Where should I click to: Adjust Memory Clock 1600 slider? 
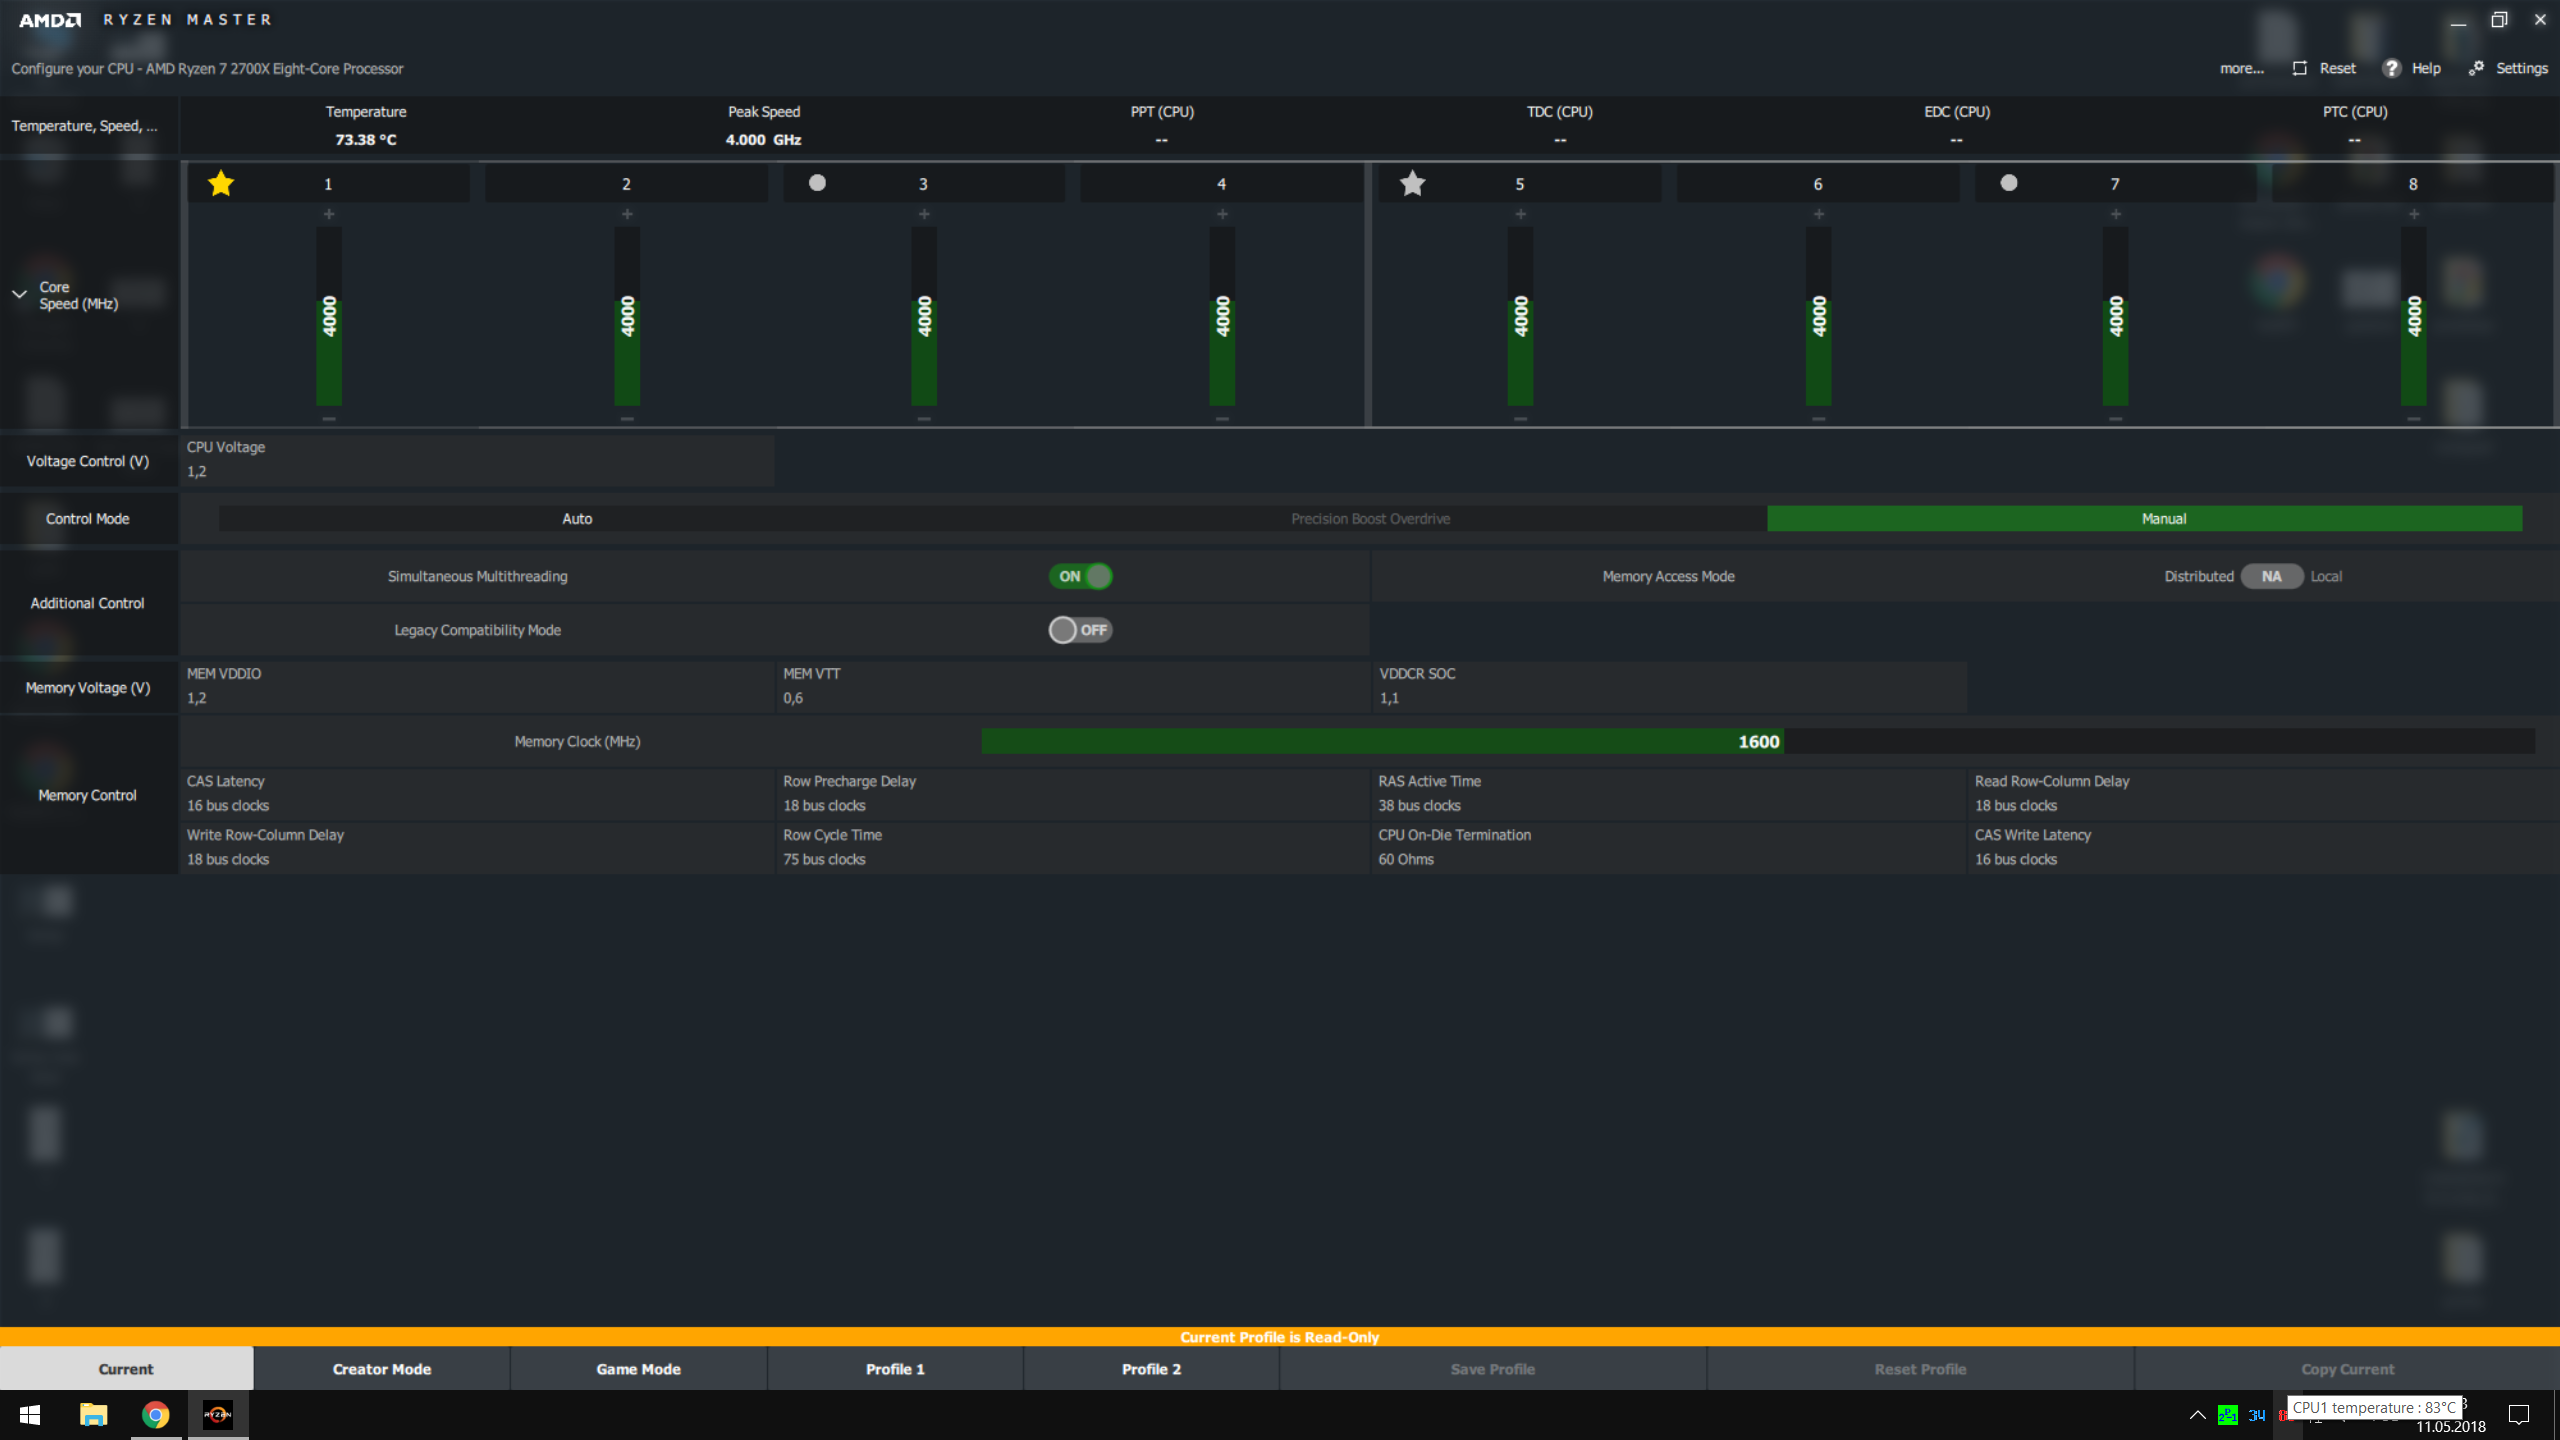tap(1758, 741)
